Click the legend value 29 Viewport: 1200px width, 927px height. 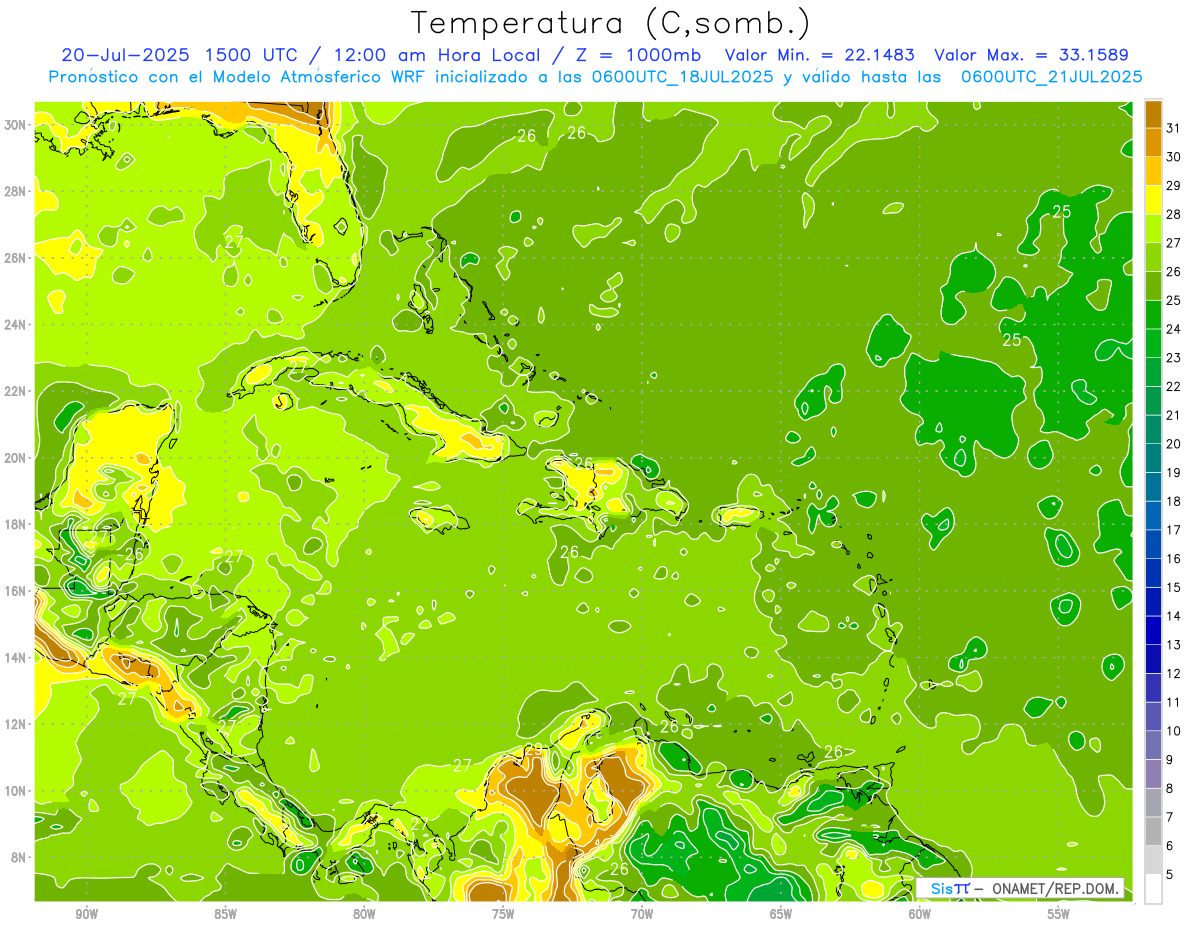pos(1175,186)
